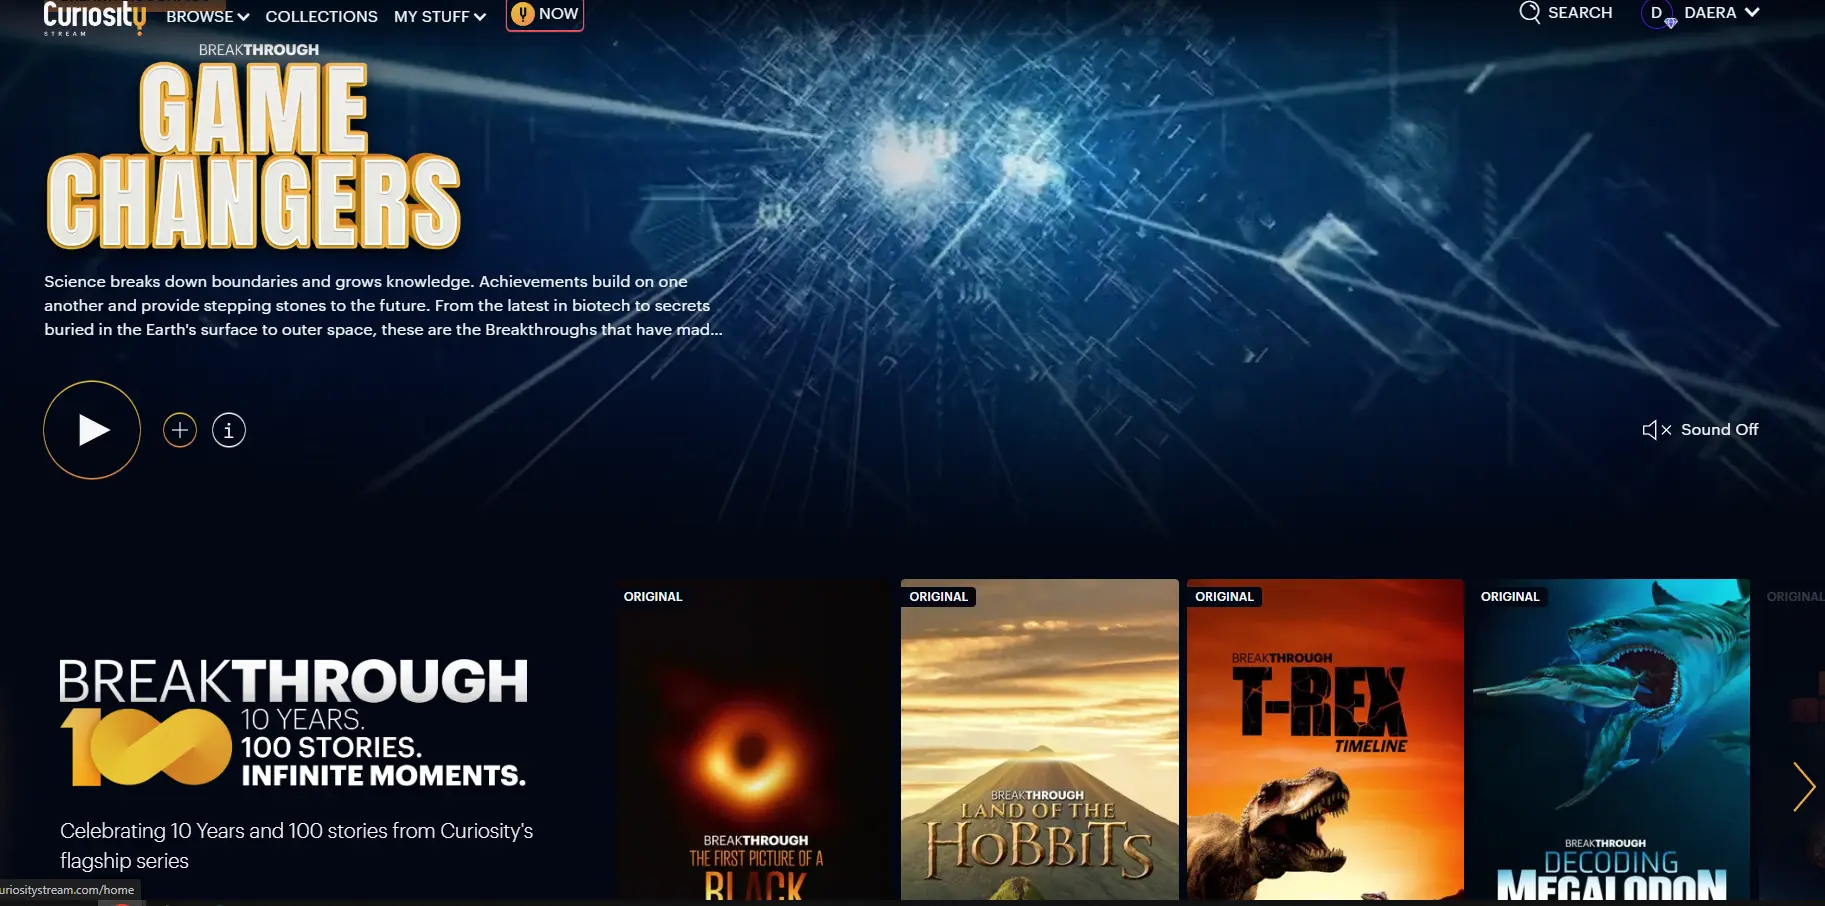Play the Game Changers video
The height and width of the screenshot is (906, 1825).
click(92, 430)
